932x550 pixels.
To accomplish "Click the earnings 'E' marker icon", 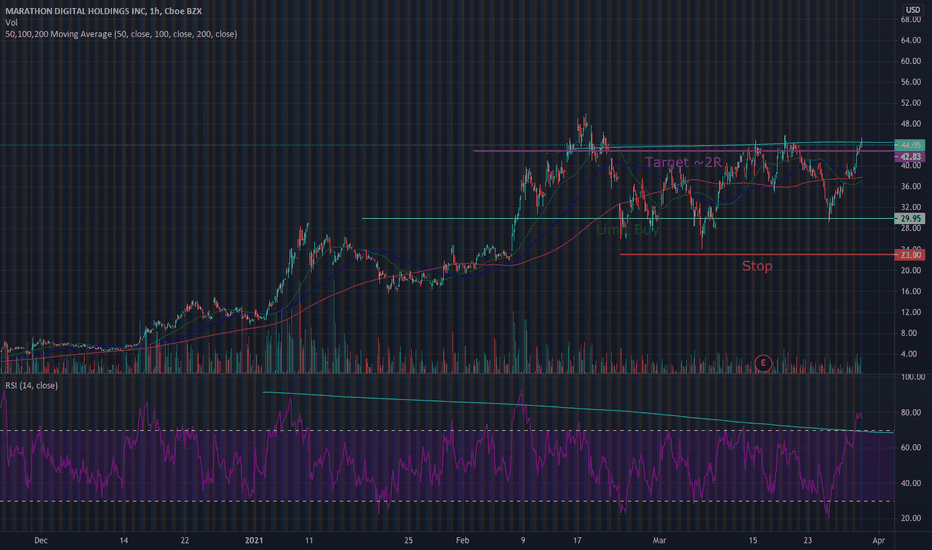I will click(x=763, y=363).
